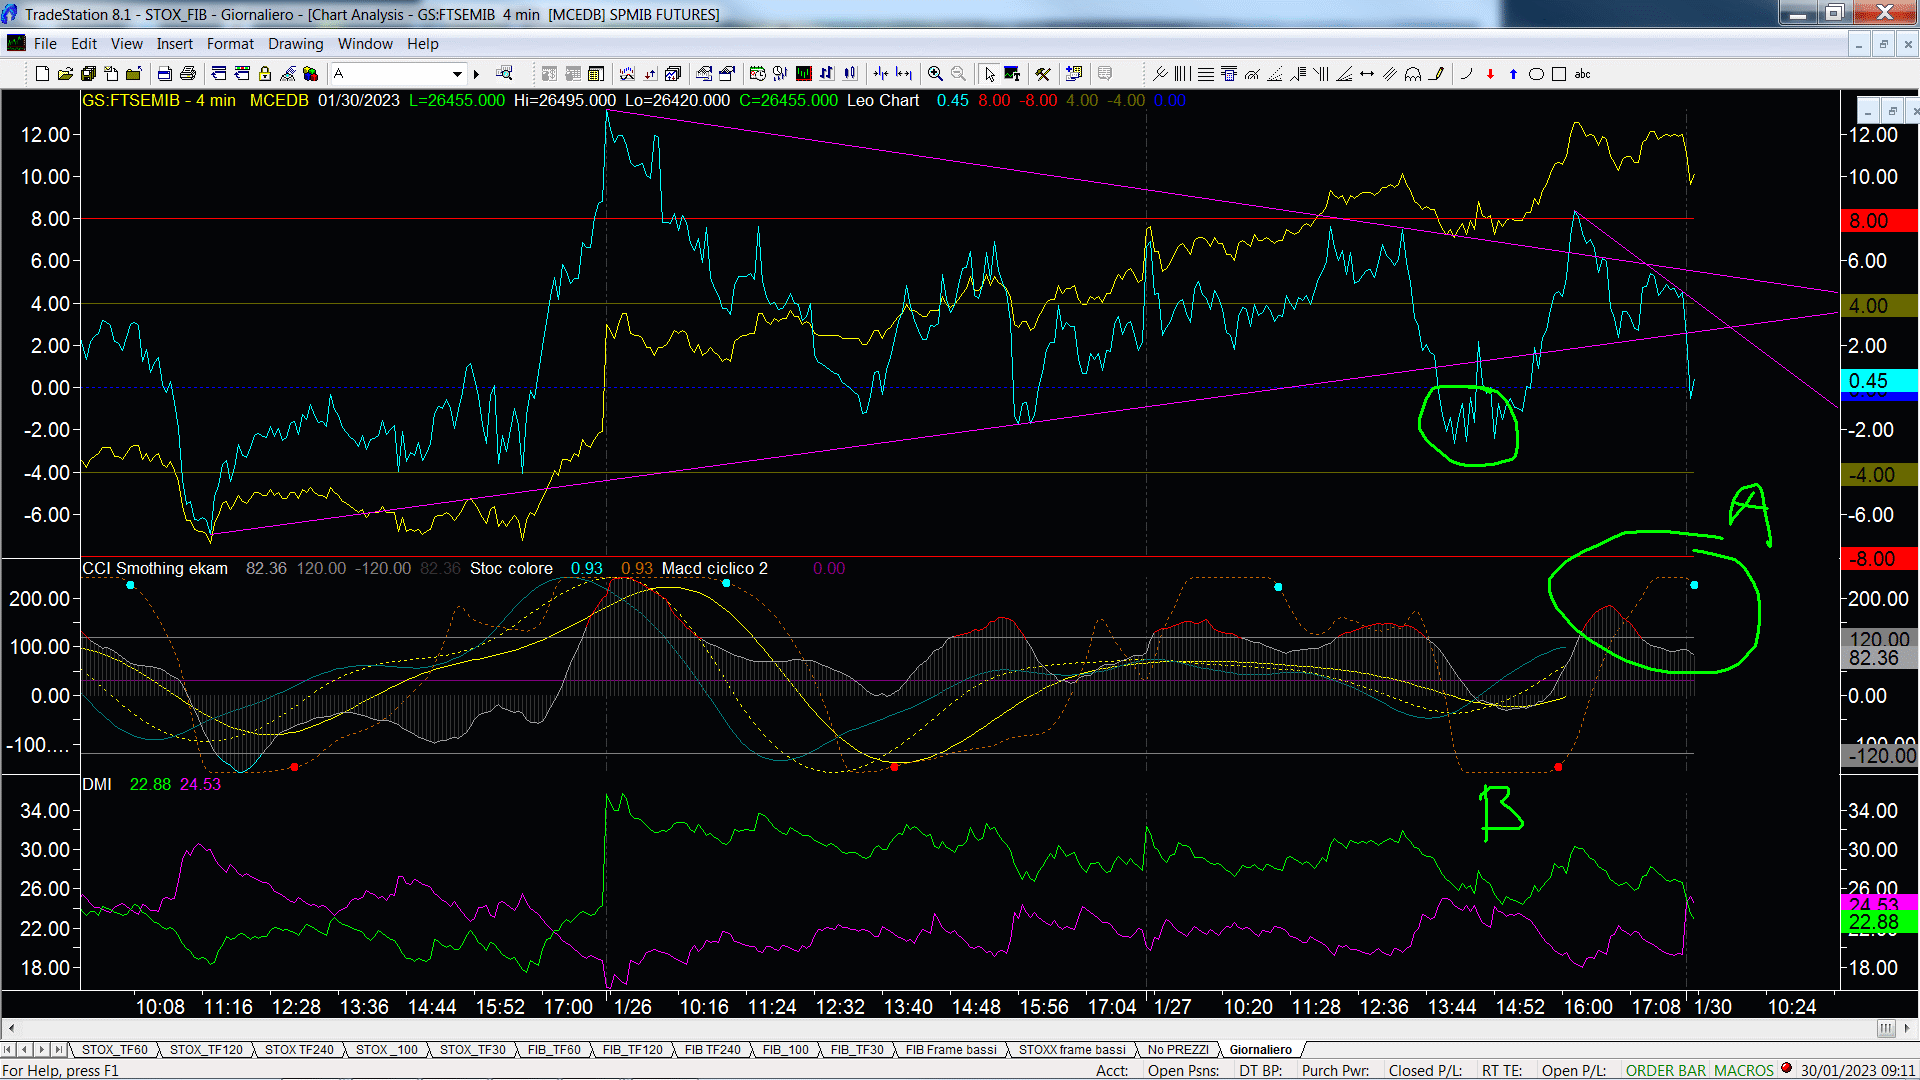Switch to the STOX TF240 workspace tab

tap(299, 1050)
